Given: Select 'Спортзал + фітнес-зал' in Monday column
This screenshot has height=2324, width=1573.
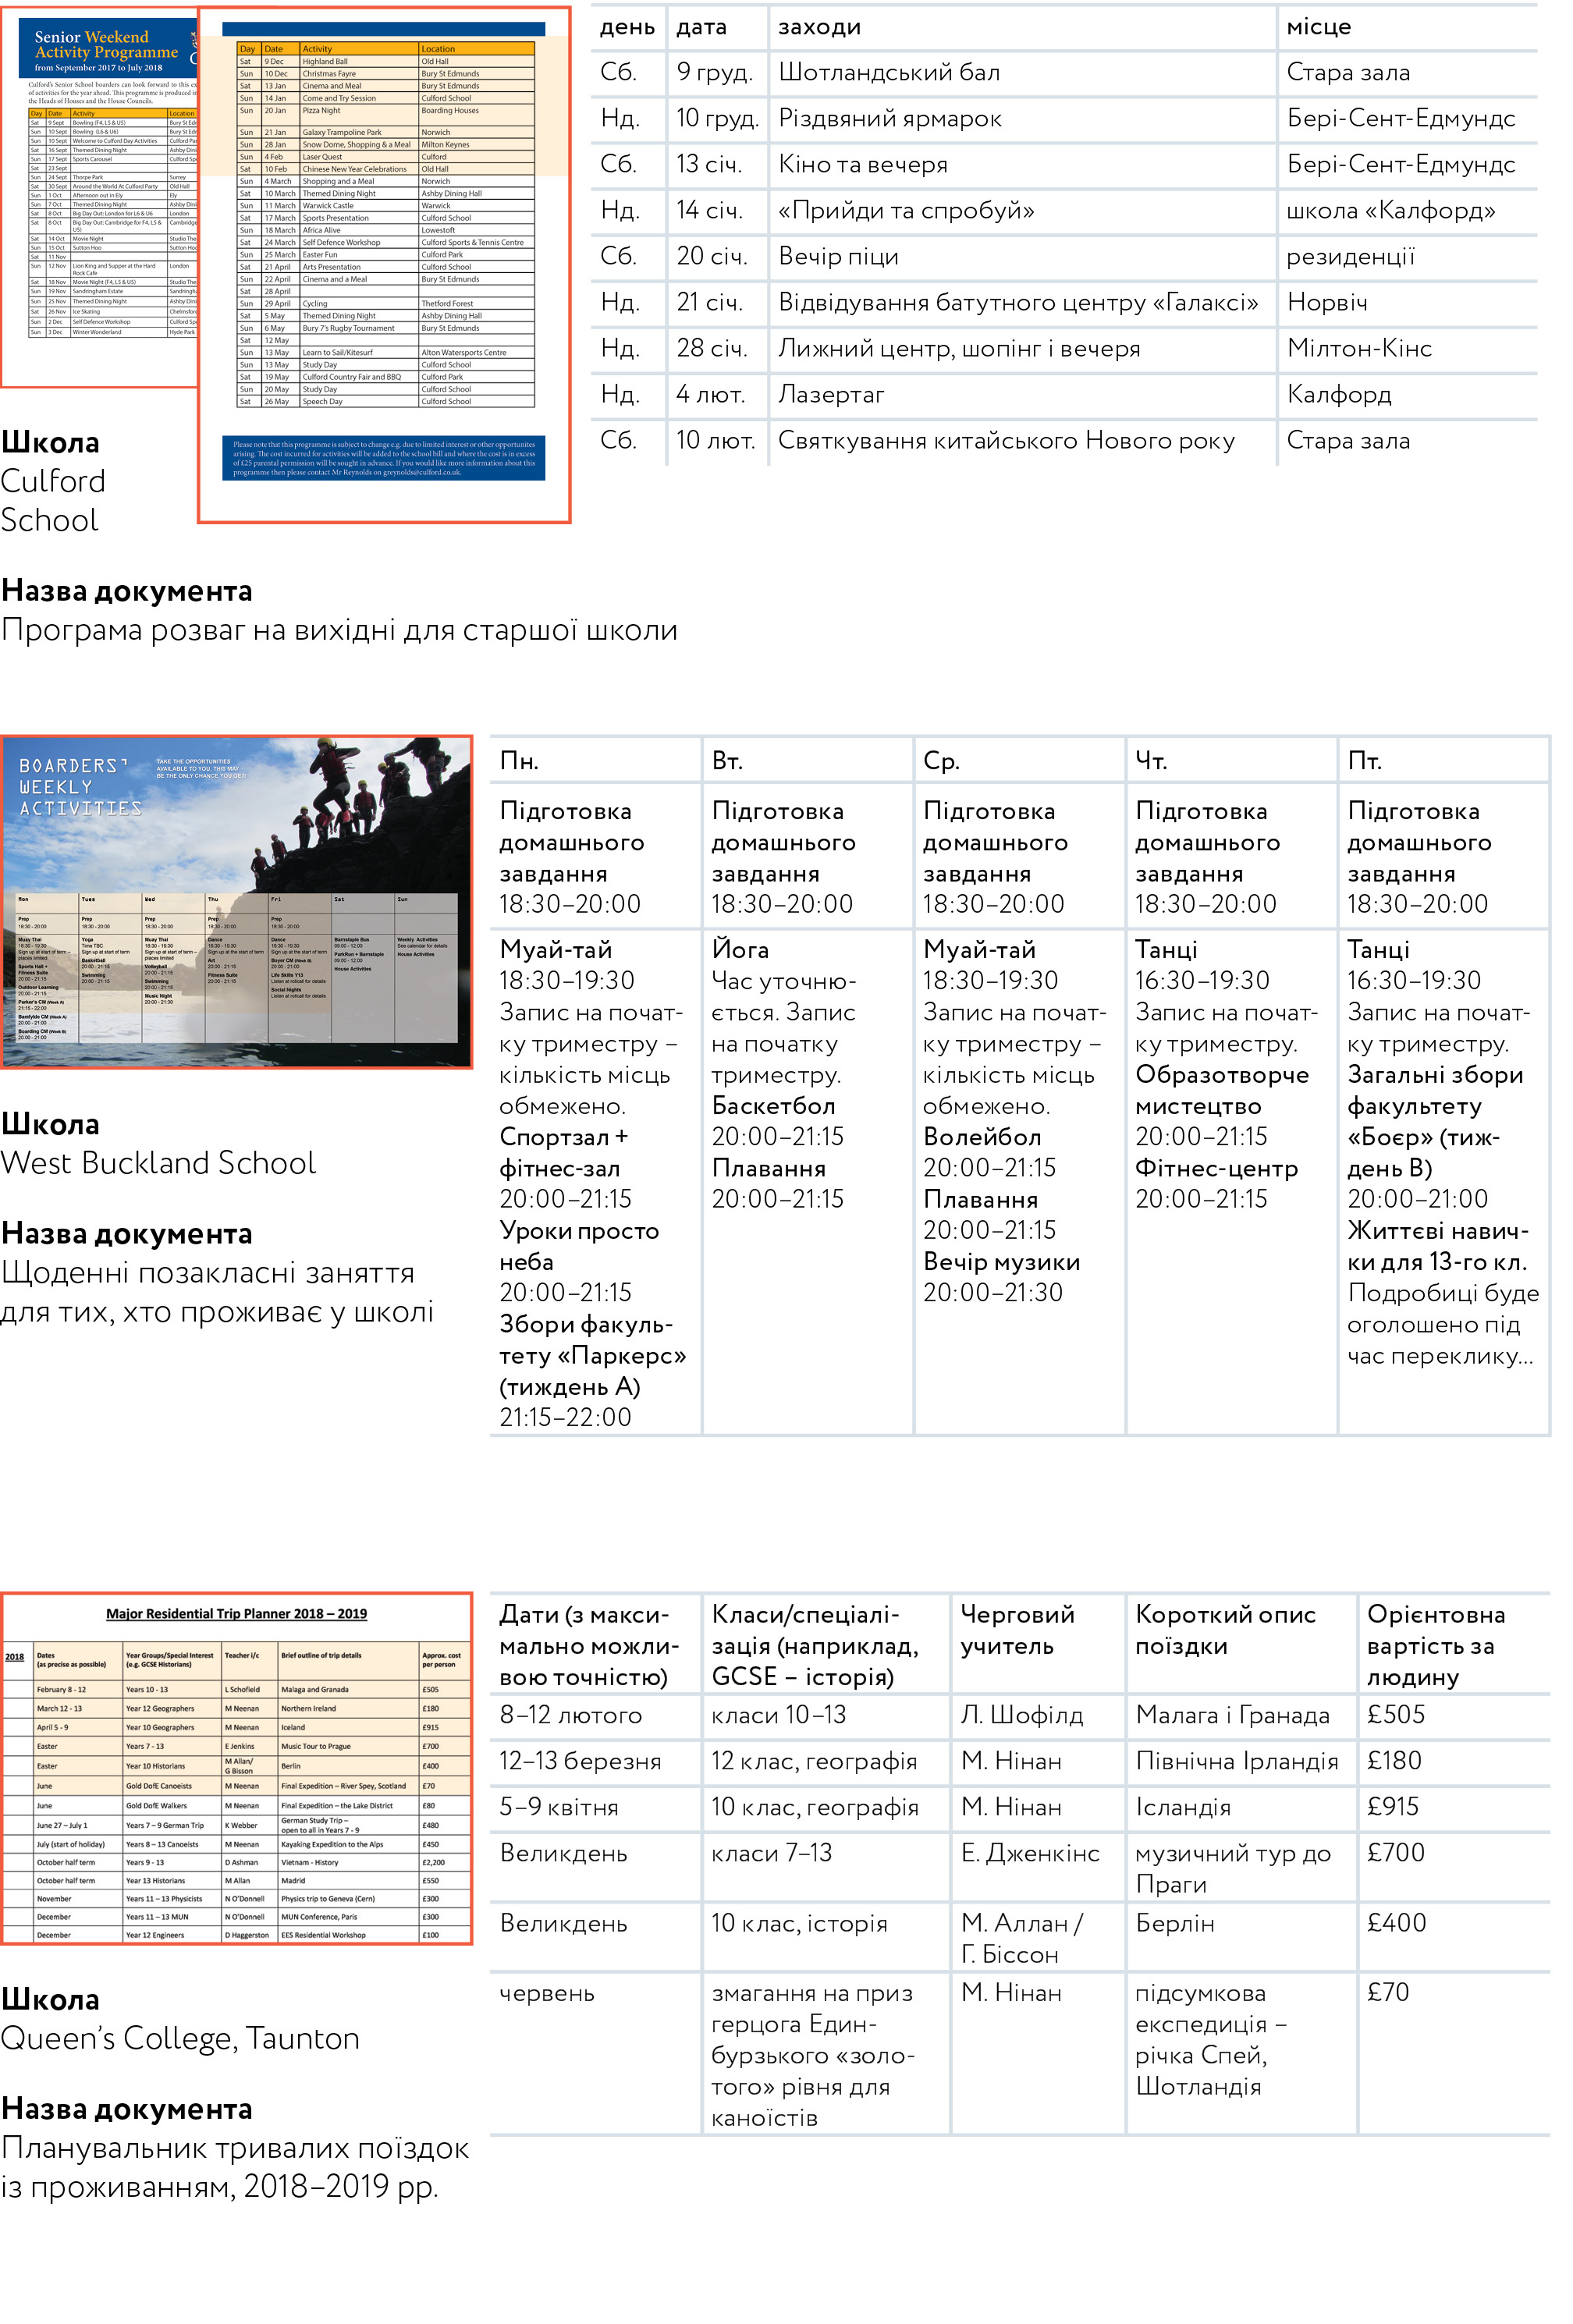Looking at the screenshot, I should 563,1153.
